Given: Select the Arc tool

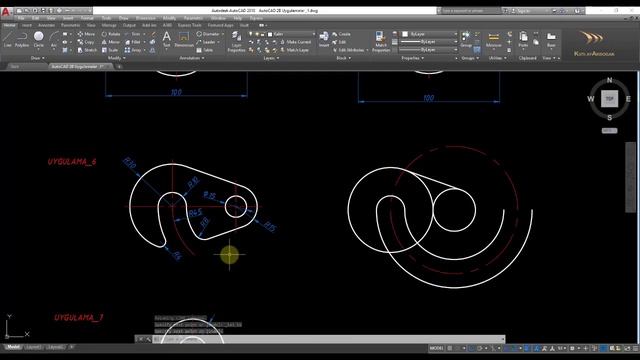Looking at the screenshot, I should coord(53,40).
